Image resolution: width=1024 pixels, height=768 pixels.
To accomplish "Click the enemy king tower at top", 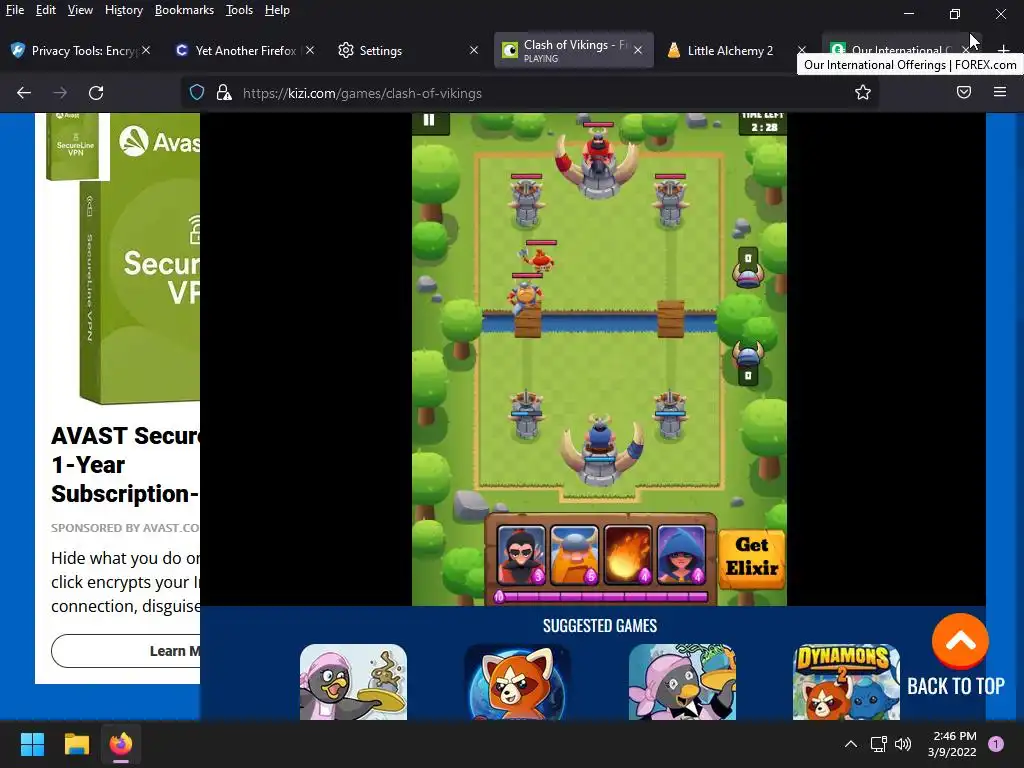I will pyautogui.click(x=598, y=163).
